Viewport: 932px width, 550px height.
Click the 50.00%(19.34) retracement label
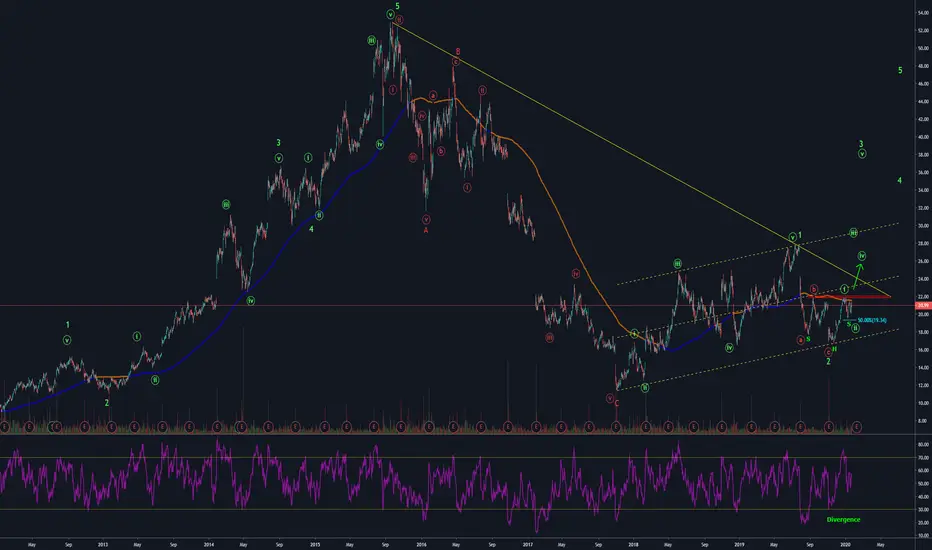click(x=871, y=320)
